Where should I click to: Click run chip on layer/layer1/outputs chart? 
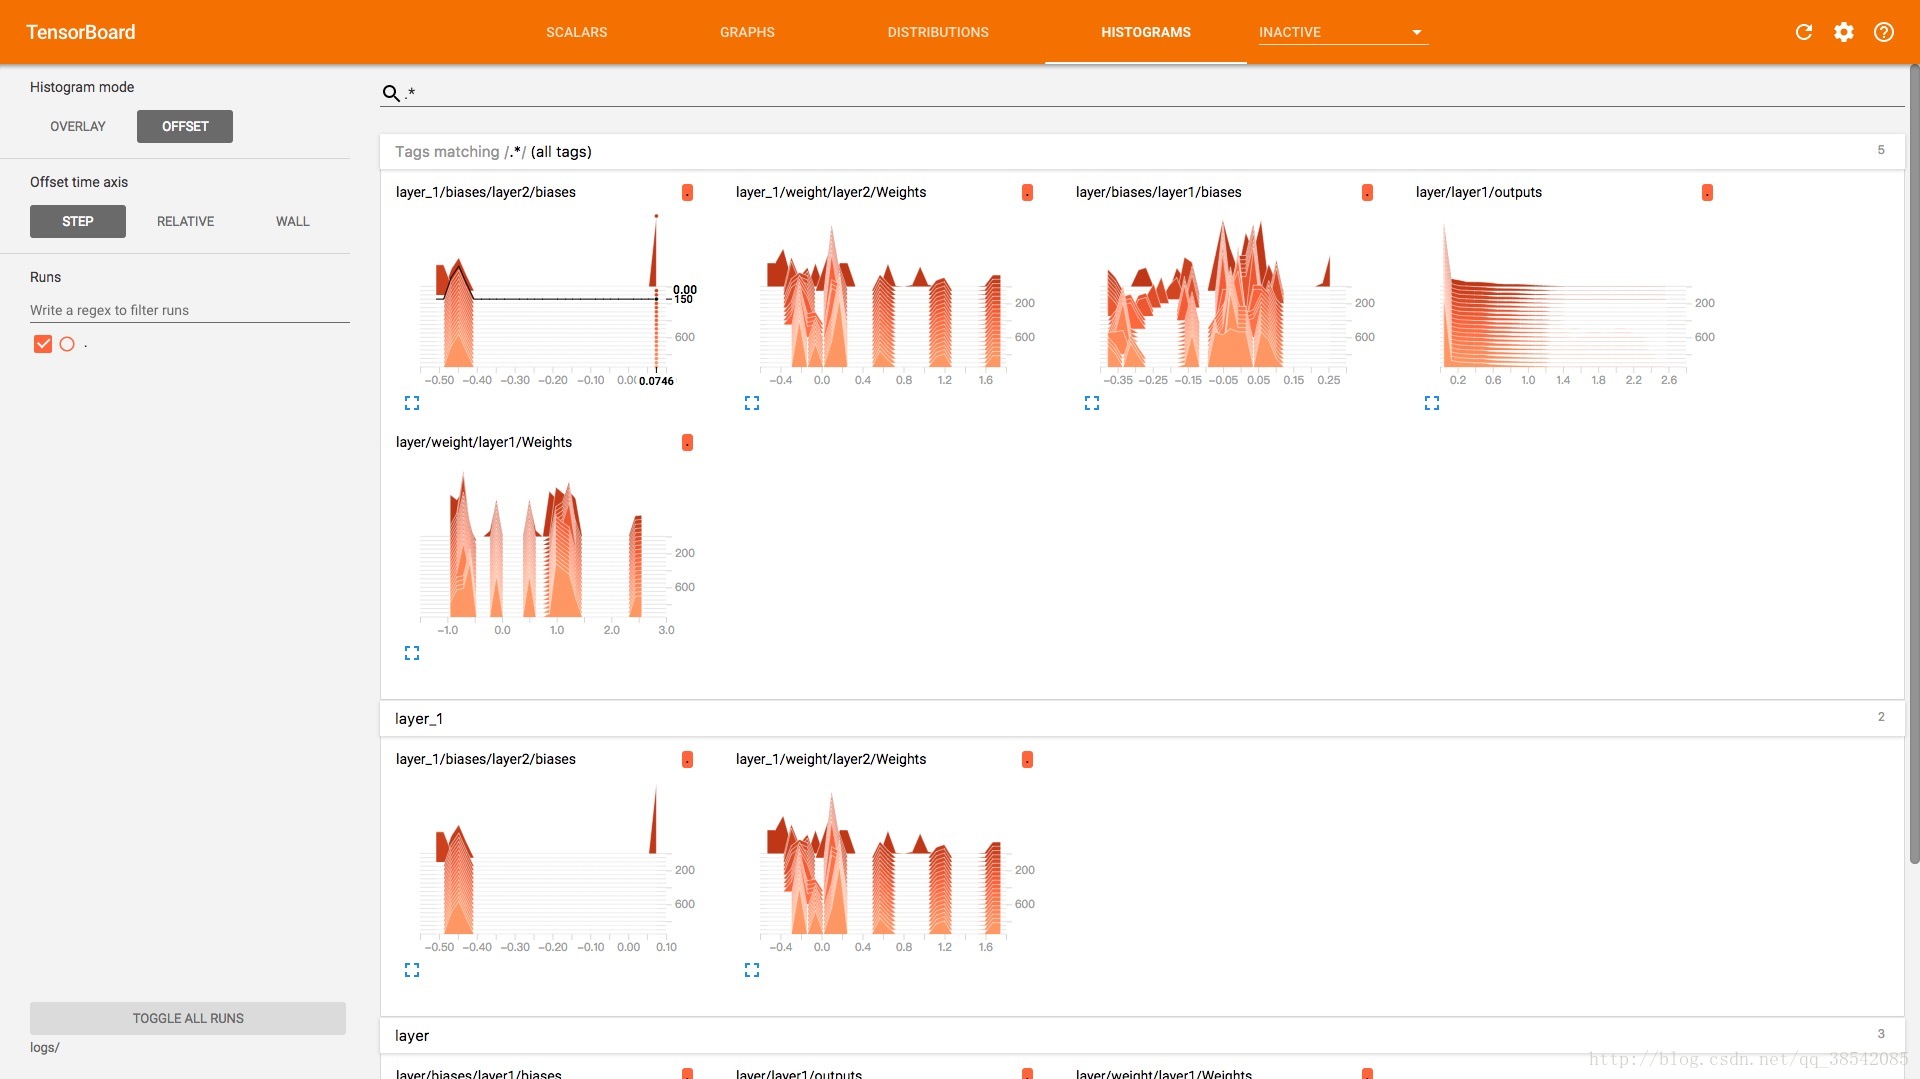tap(1707, 192)
